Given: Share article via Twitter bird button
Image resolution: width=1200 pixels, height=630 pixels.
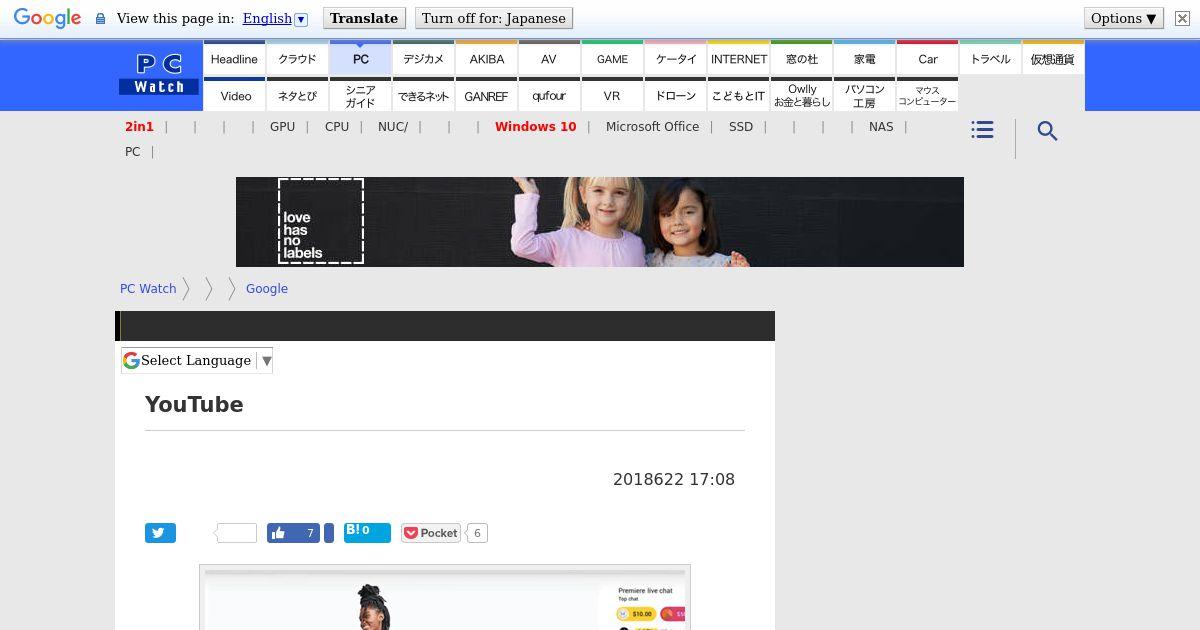Looking at the screenshot, I should [160, 533].
